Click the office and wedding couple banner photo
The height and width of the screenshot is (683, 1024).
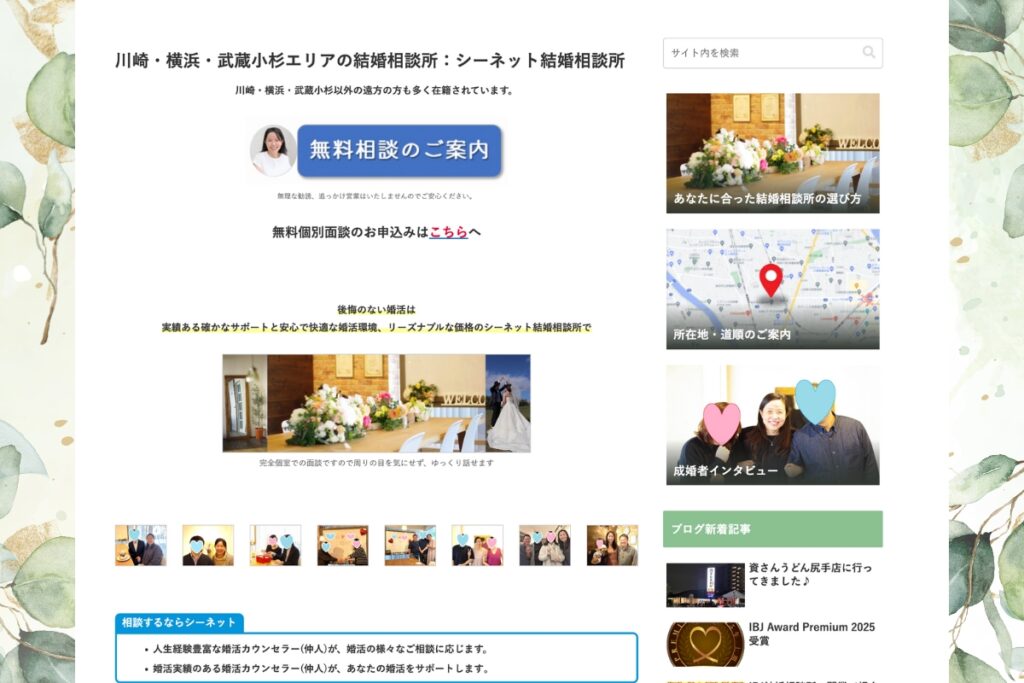[x=376, y=403]
